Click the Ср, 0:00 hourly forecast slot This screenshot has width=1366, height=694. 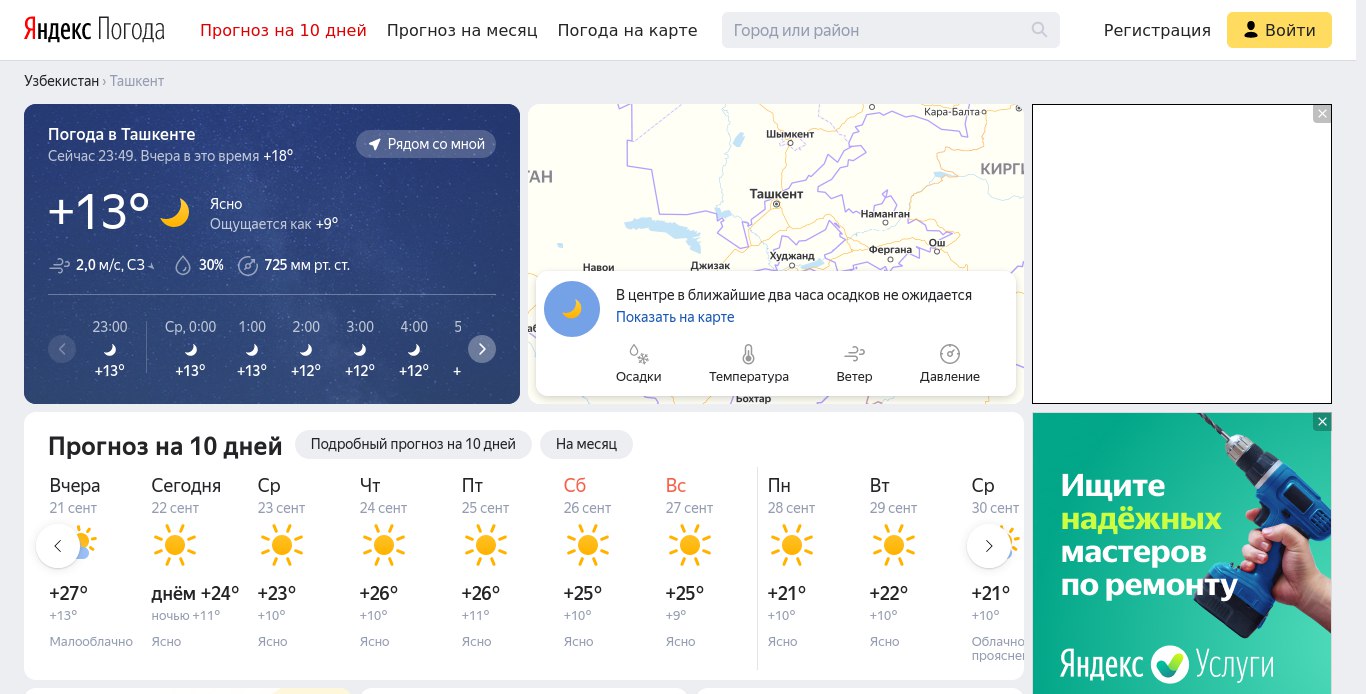(190, 349)
